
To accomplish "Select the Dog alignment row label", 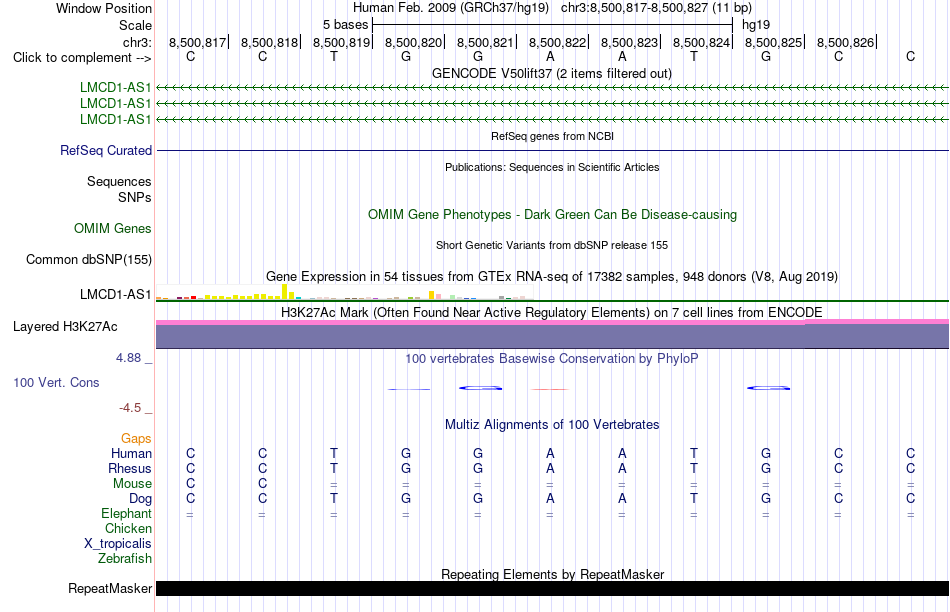I will click(x=140, y=499).
